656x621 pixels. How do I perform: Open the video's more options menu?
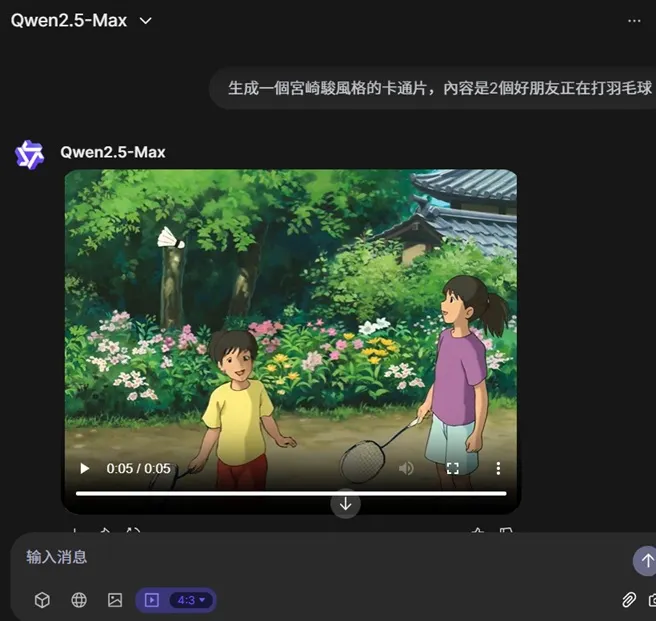click(498, 468)
